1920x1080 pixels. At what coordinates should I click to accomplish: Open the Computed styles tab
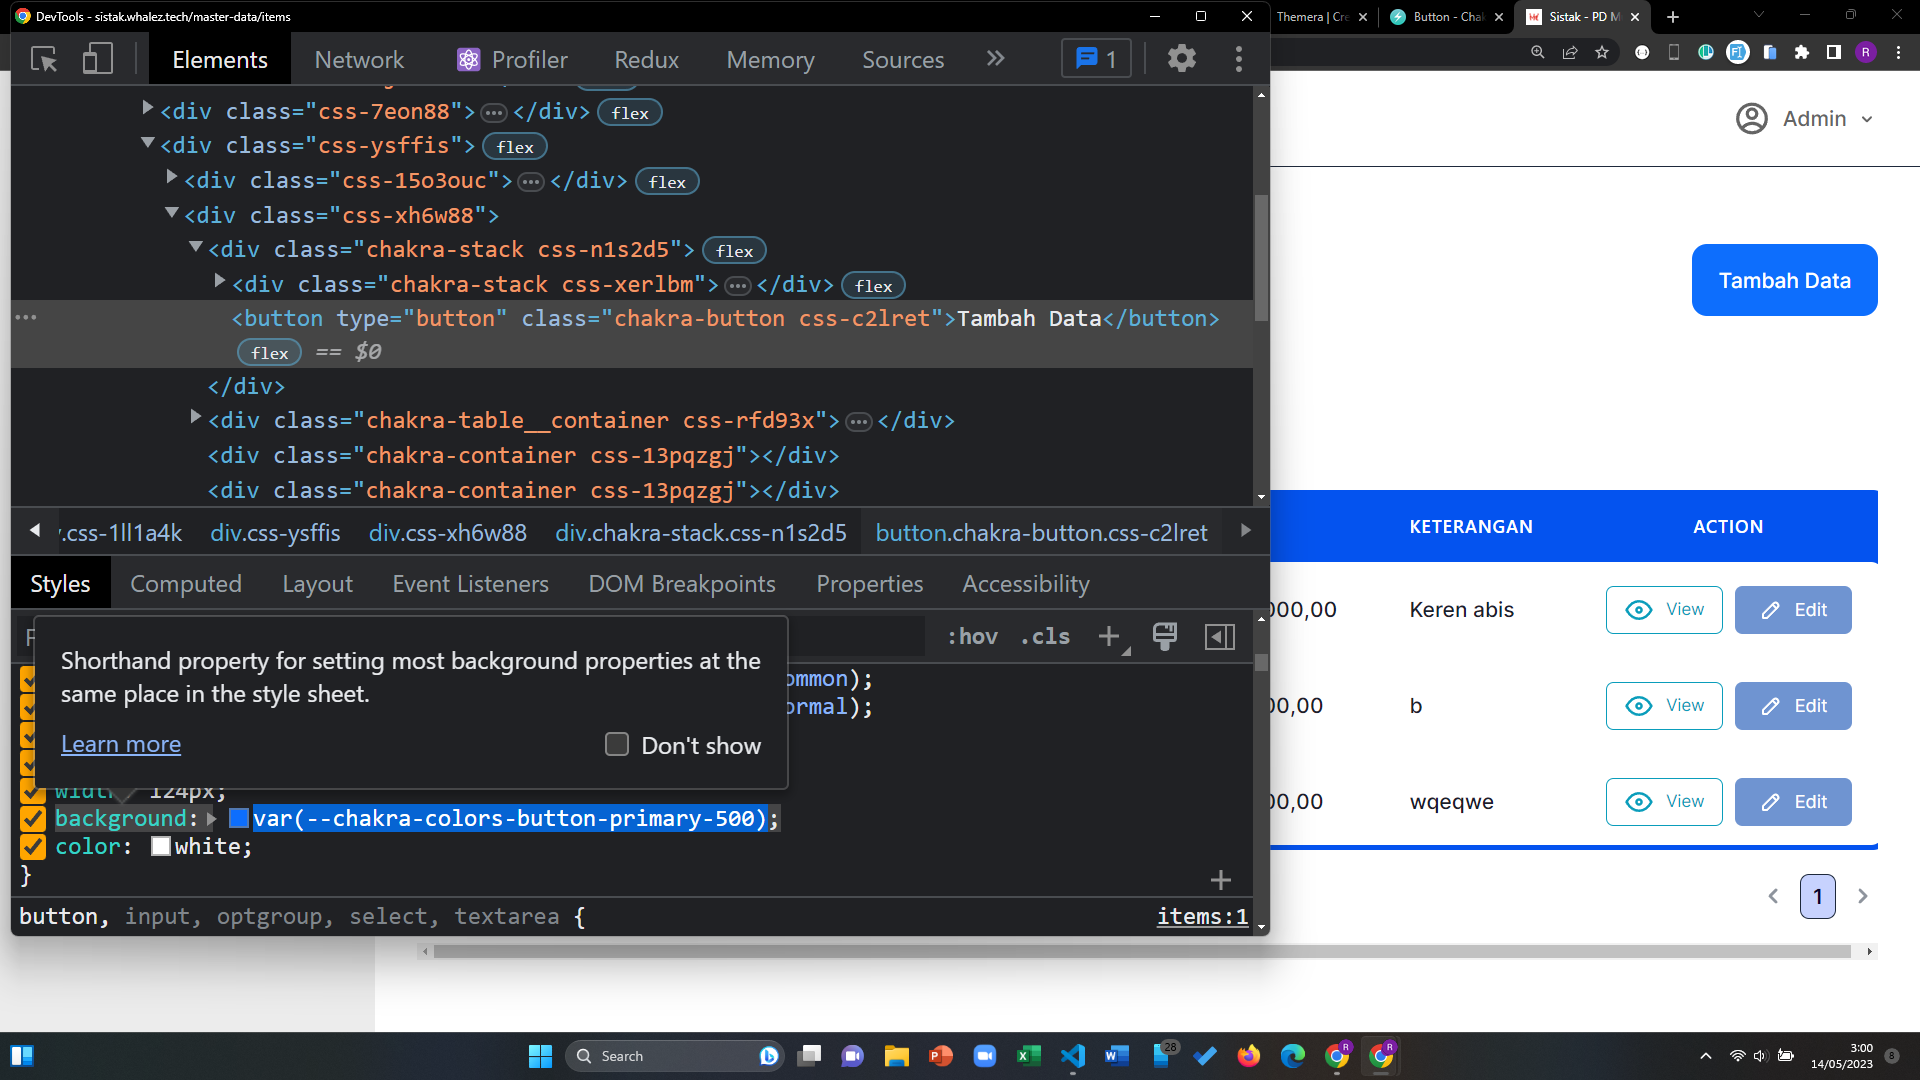point(186,583)
